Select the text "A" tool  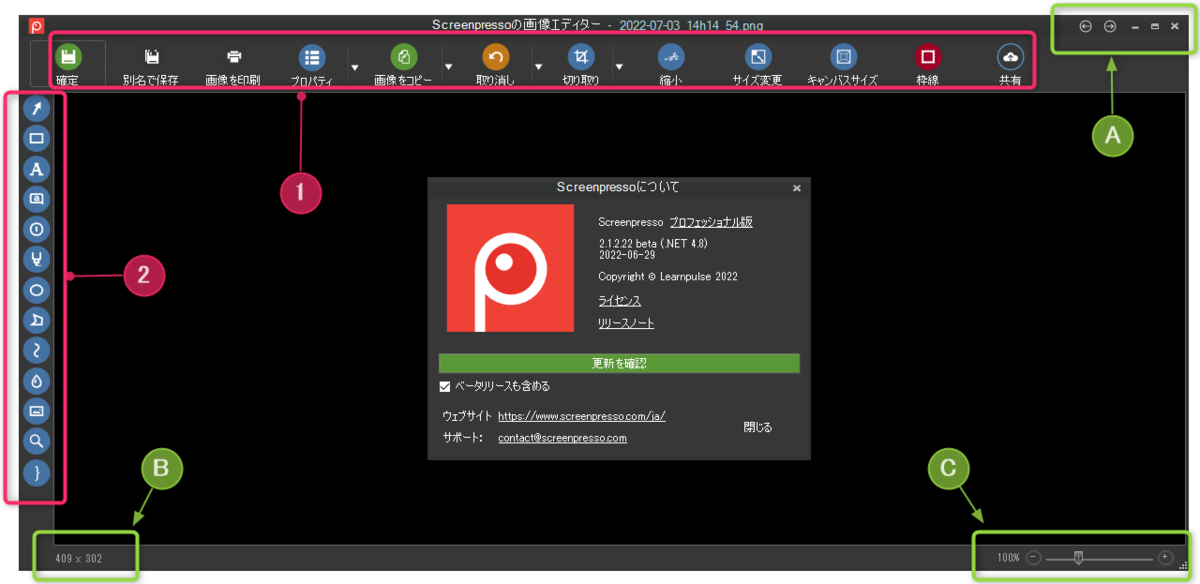(x=37, y=168)
